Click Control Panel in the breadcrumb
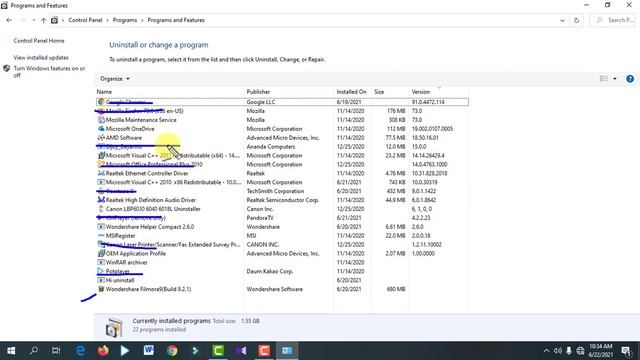This screenshot has height=360, width=640. point(85,20)
